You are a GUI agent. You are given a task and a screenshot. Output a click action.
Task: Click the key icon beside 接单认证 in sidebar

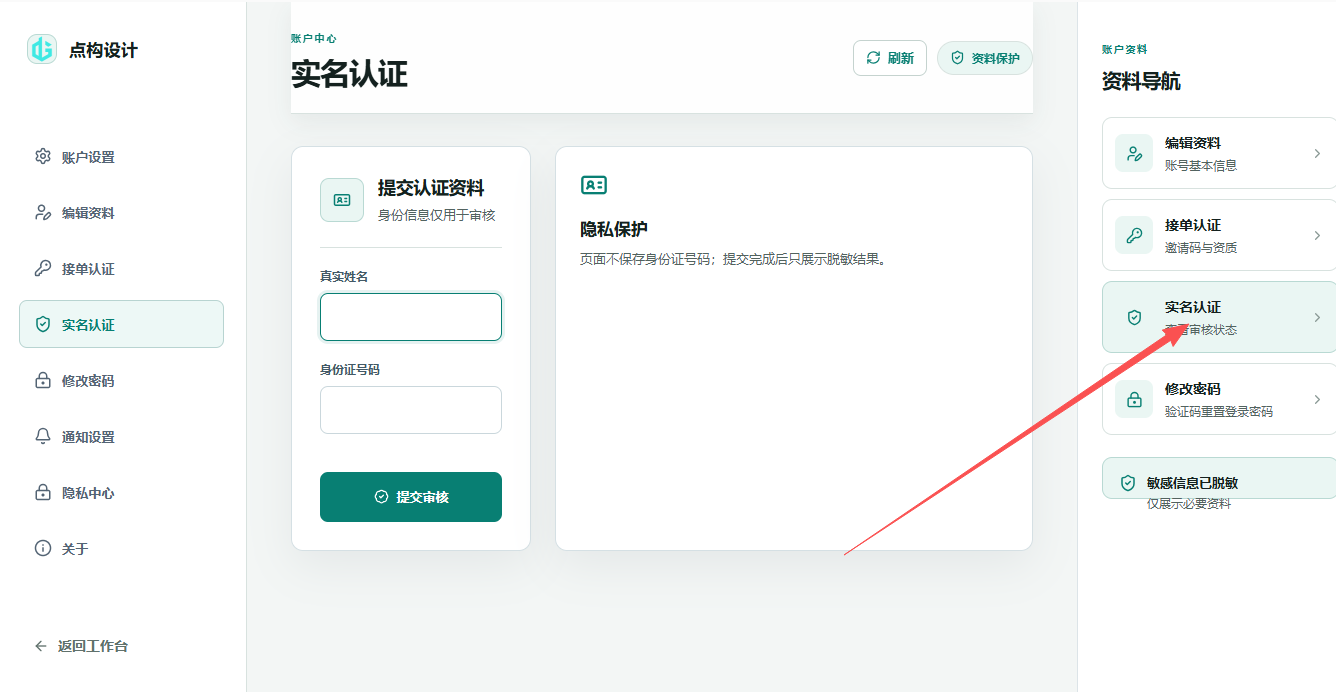42,268
